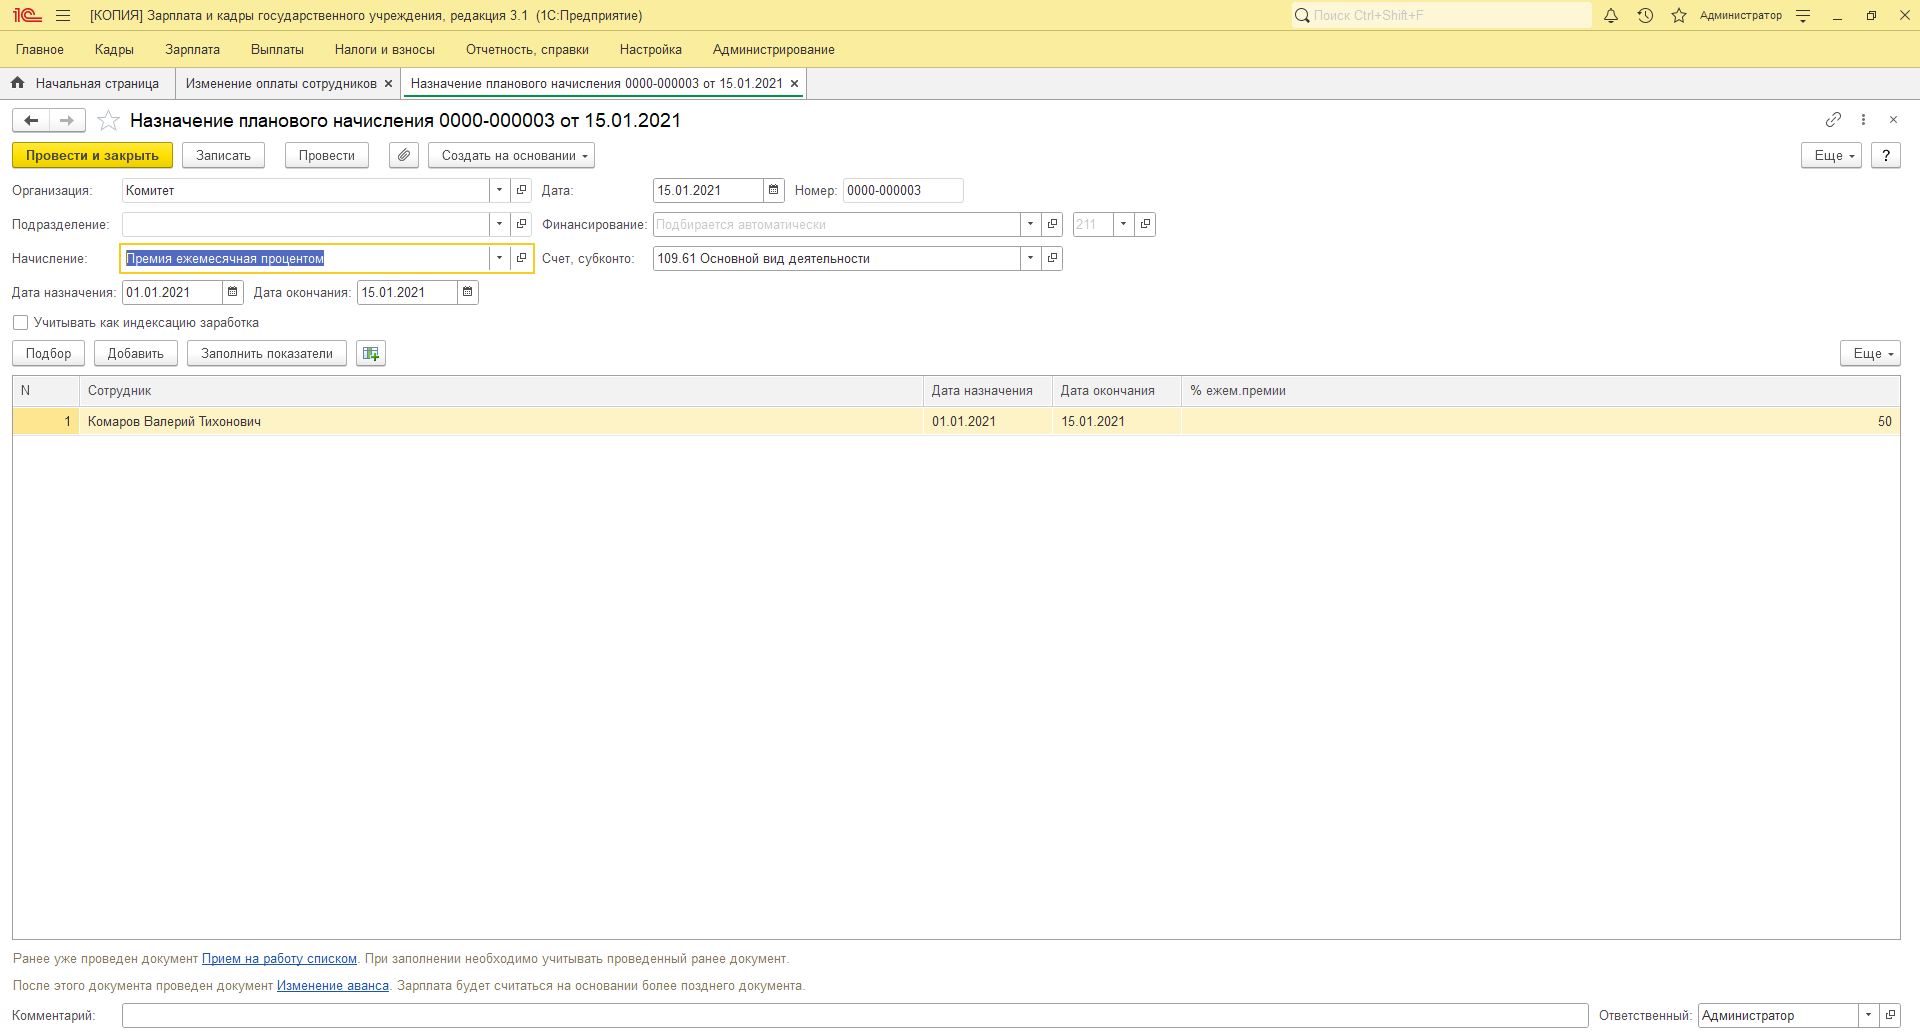Open the Зарплата menu

pos(192,50)
